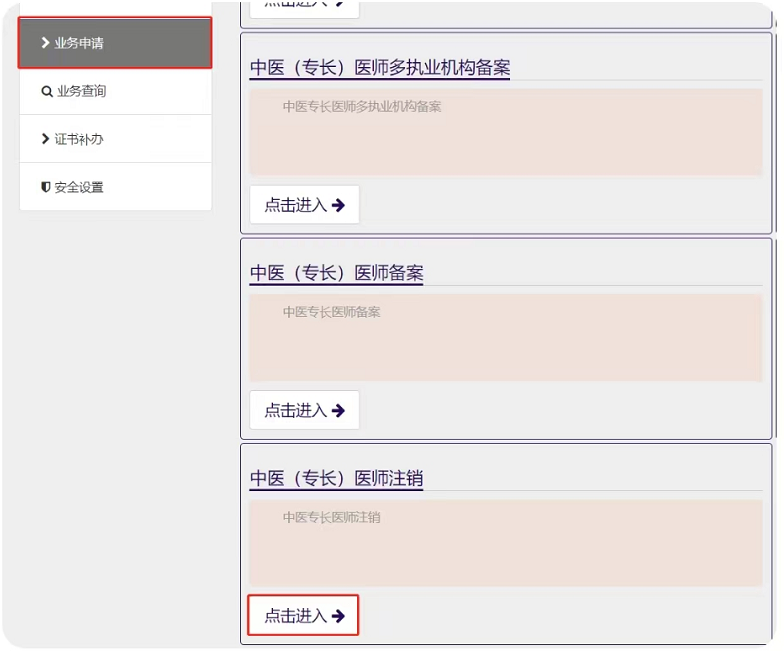Click the chevron icon beside 业务申请

45,43
